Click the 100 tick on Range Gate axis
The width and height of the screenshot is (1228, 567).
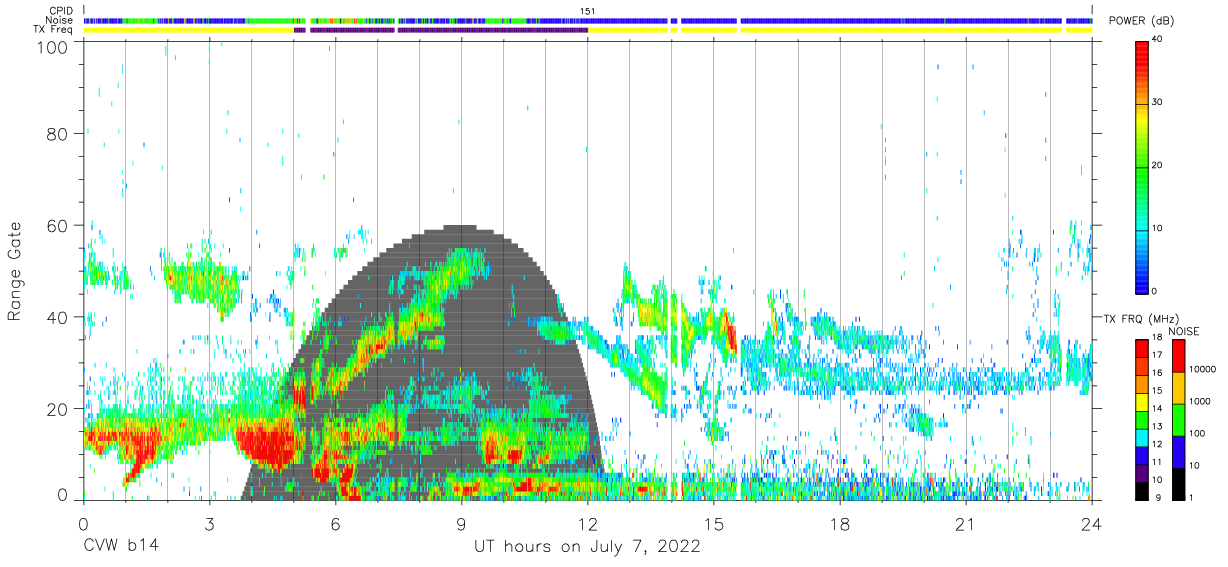[52, 46]
